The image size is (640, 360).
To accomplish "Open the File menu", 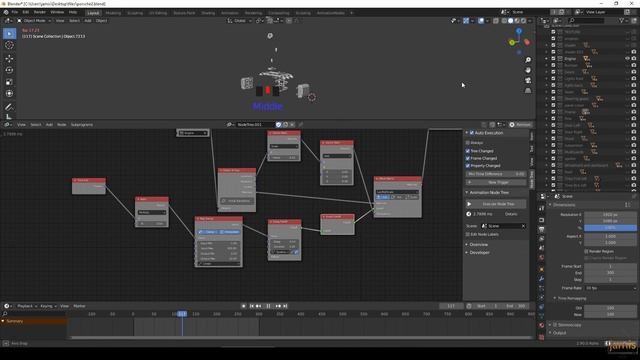I will [15, 13].
